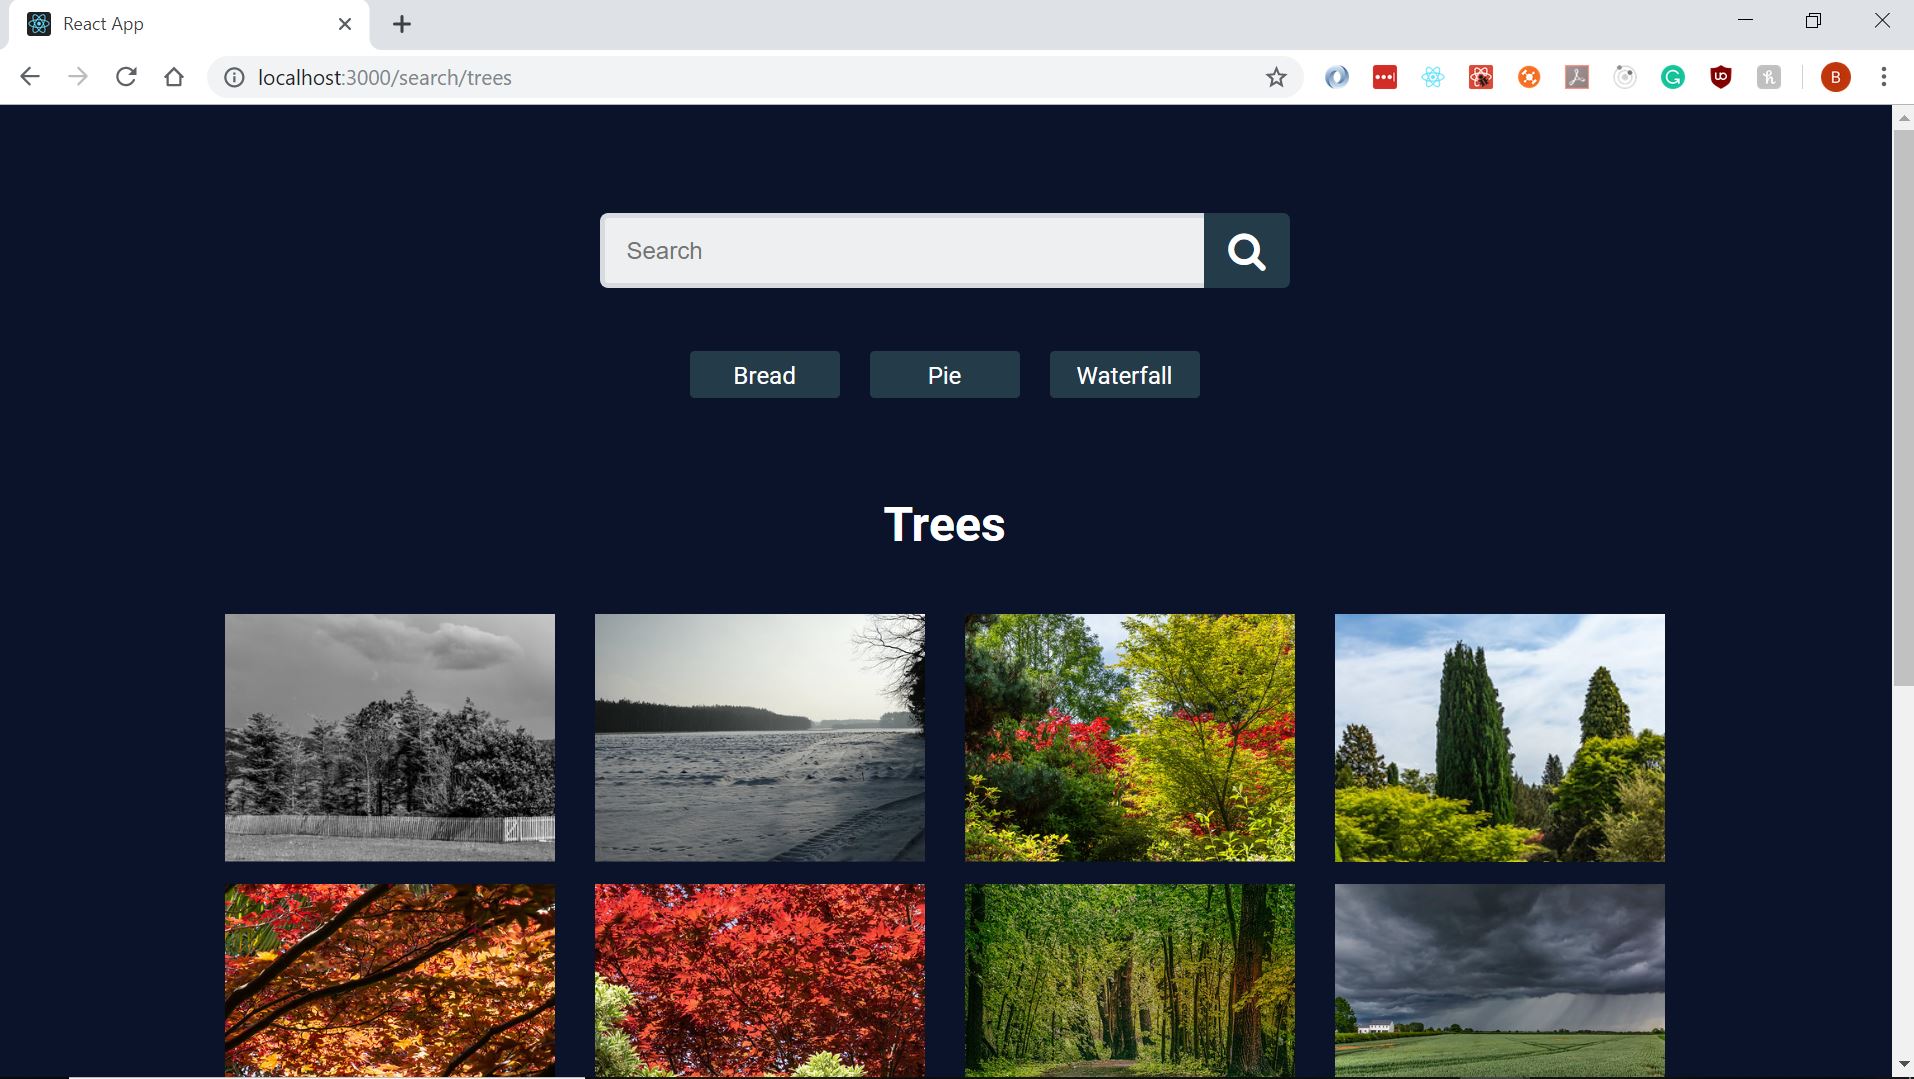Viewport: 1914px width, 1079px height.
Task: Click into the Search text field
Action: click(x=902, y=251)
